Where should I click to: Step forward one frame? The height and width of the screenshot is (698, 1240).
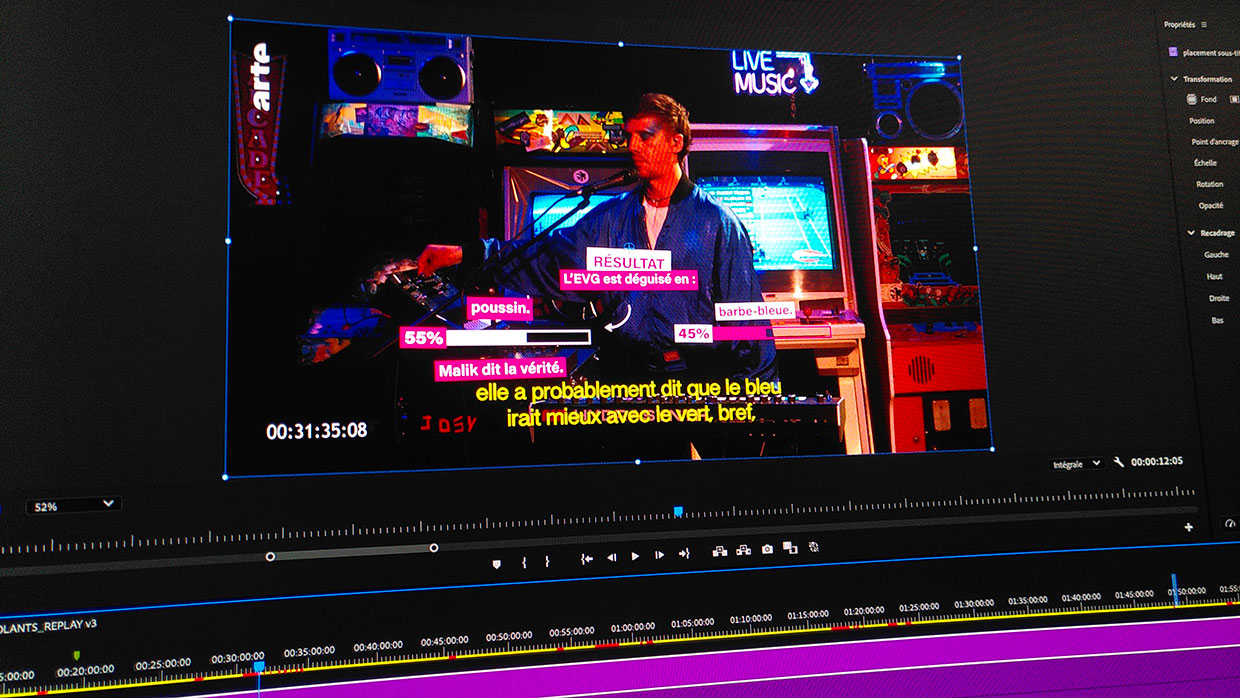(x=659, y=555)
